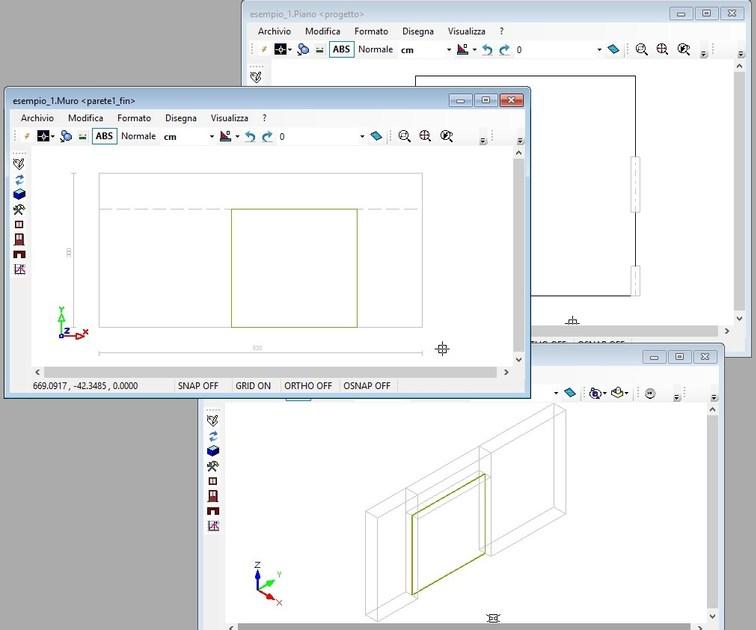The image size is (756, 630).
Task: Toggle OSNAP OFF in Muro status bar
Action: 367,386
